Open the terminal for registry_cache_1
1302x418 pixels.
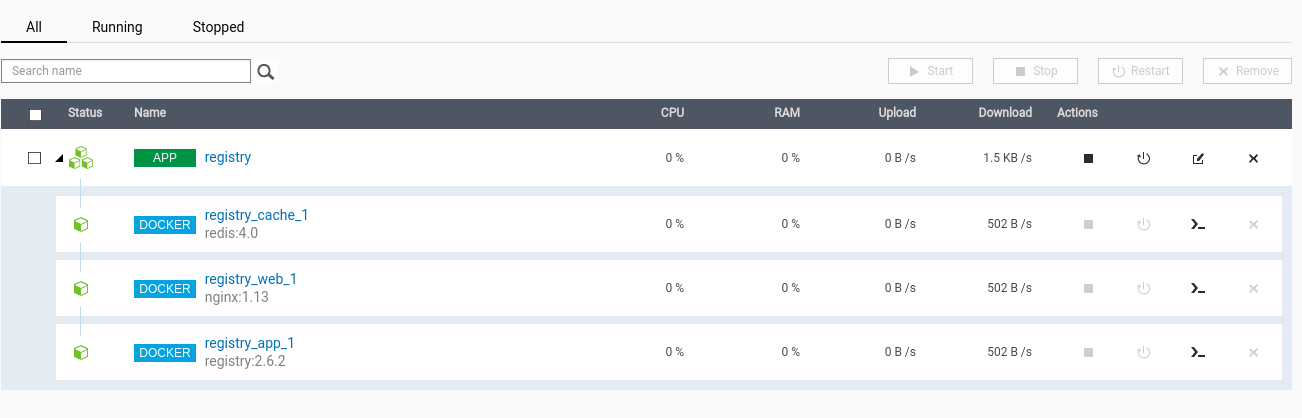[x=1198, y=224]
